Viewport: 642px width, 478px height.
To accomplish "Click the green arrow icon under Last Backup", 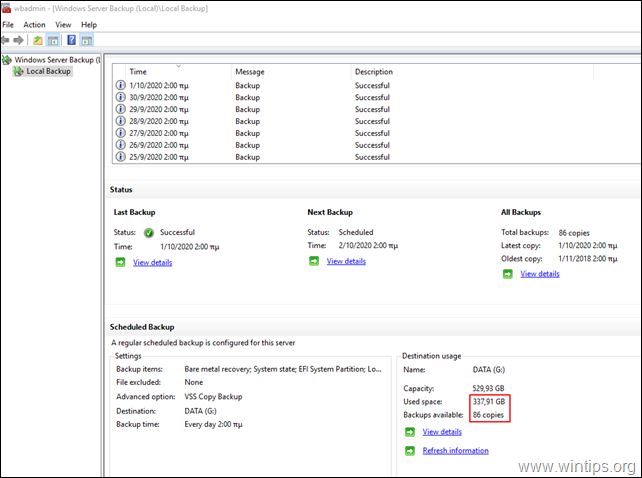I will pyautogui.click(x=119, y=262).
